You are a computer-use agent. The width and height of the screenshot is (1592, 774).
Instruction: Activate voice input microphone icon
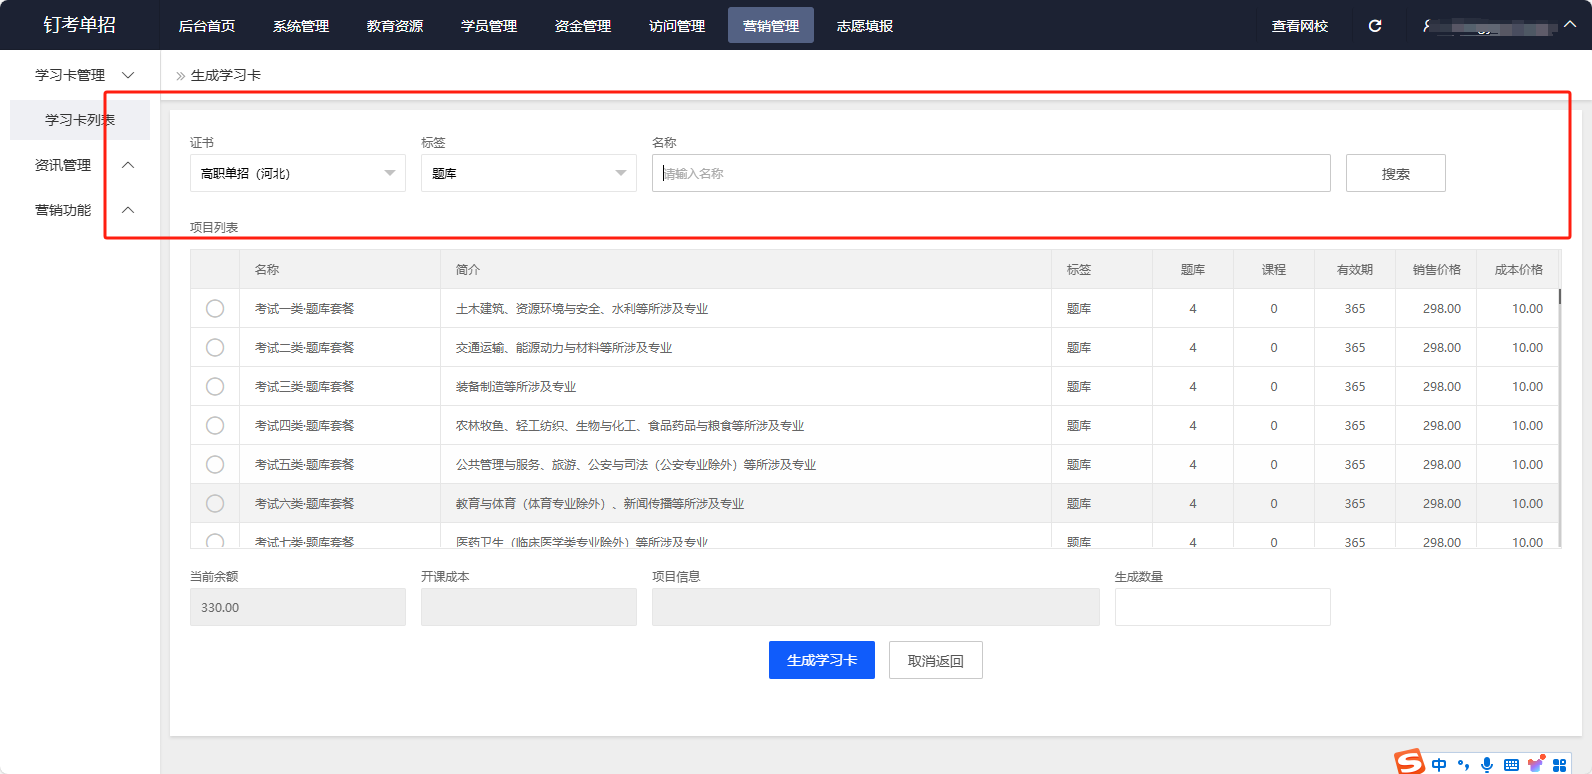(1487, 765)
